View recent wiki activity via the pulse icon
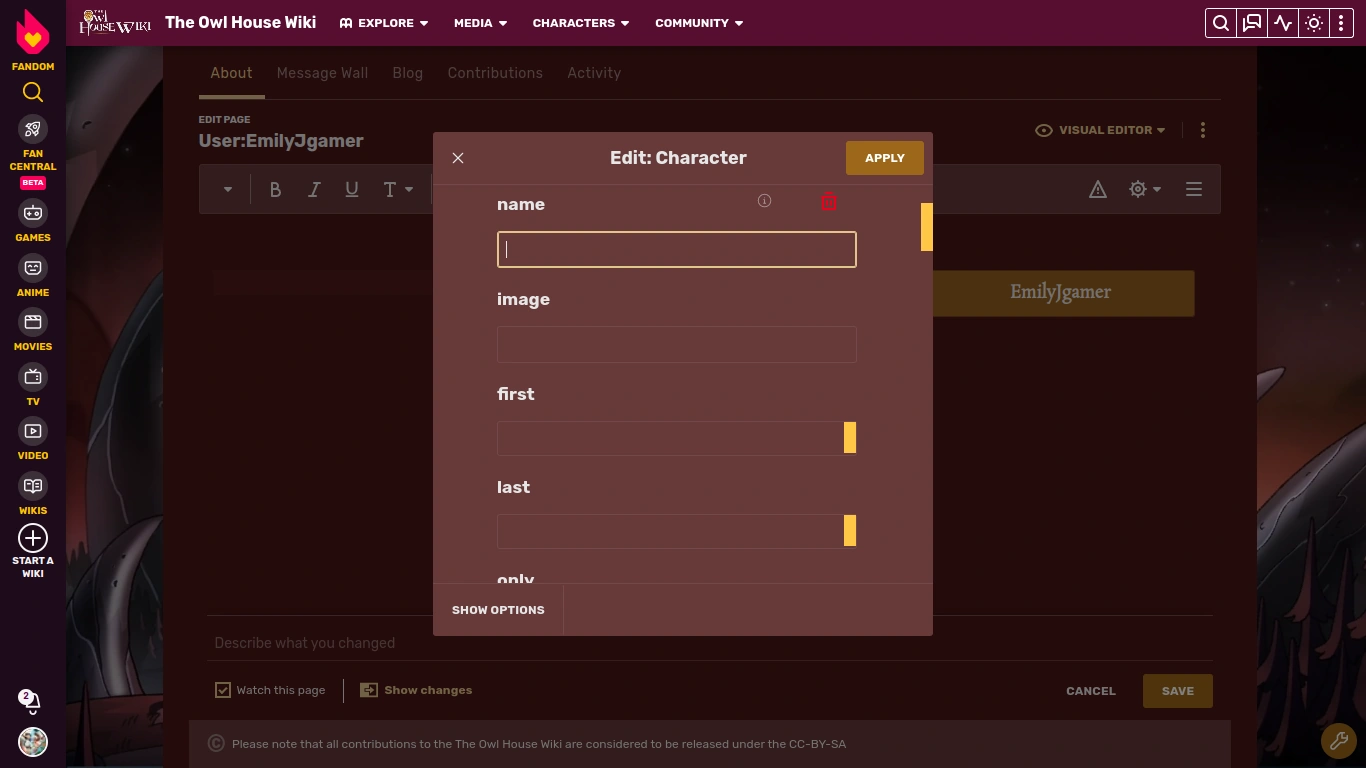1366x768 pixels. 1283,23
